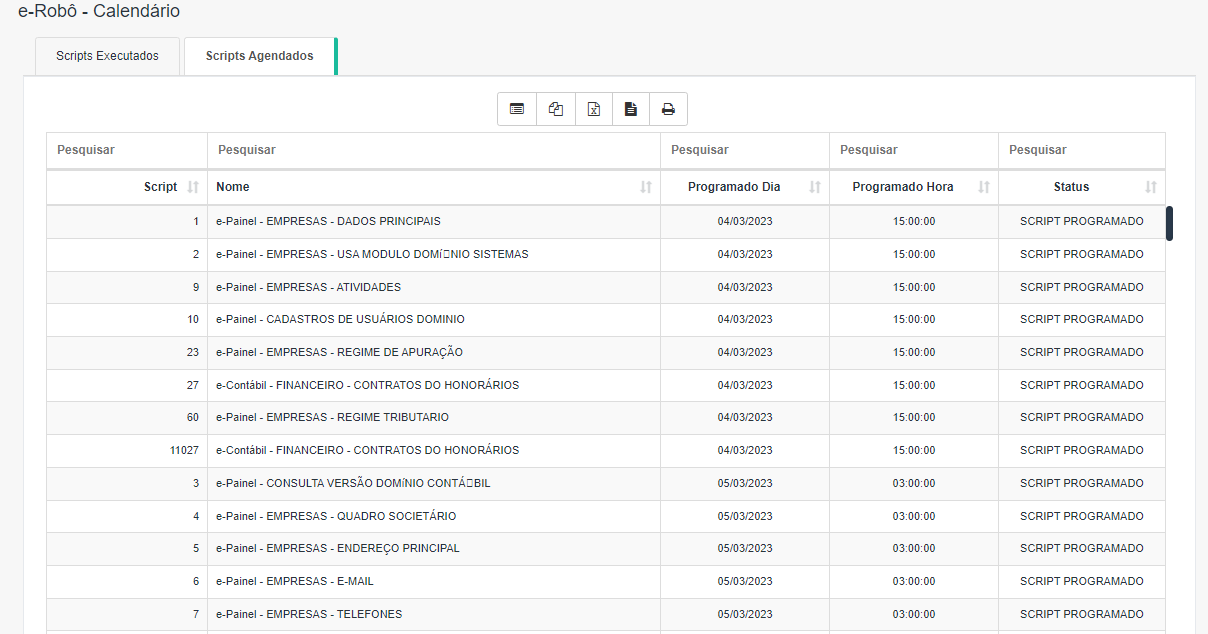Click SCRIPT PROGRAMADO status in REGIME TRIBUTARIO row
The width and height of the screenshot is (1208, 634).
(x=1082, y=417)
